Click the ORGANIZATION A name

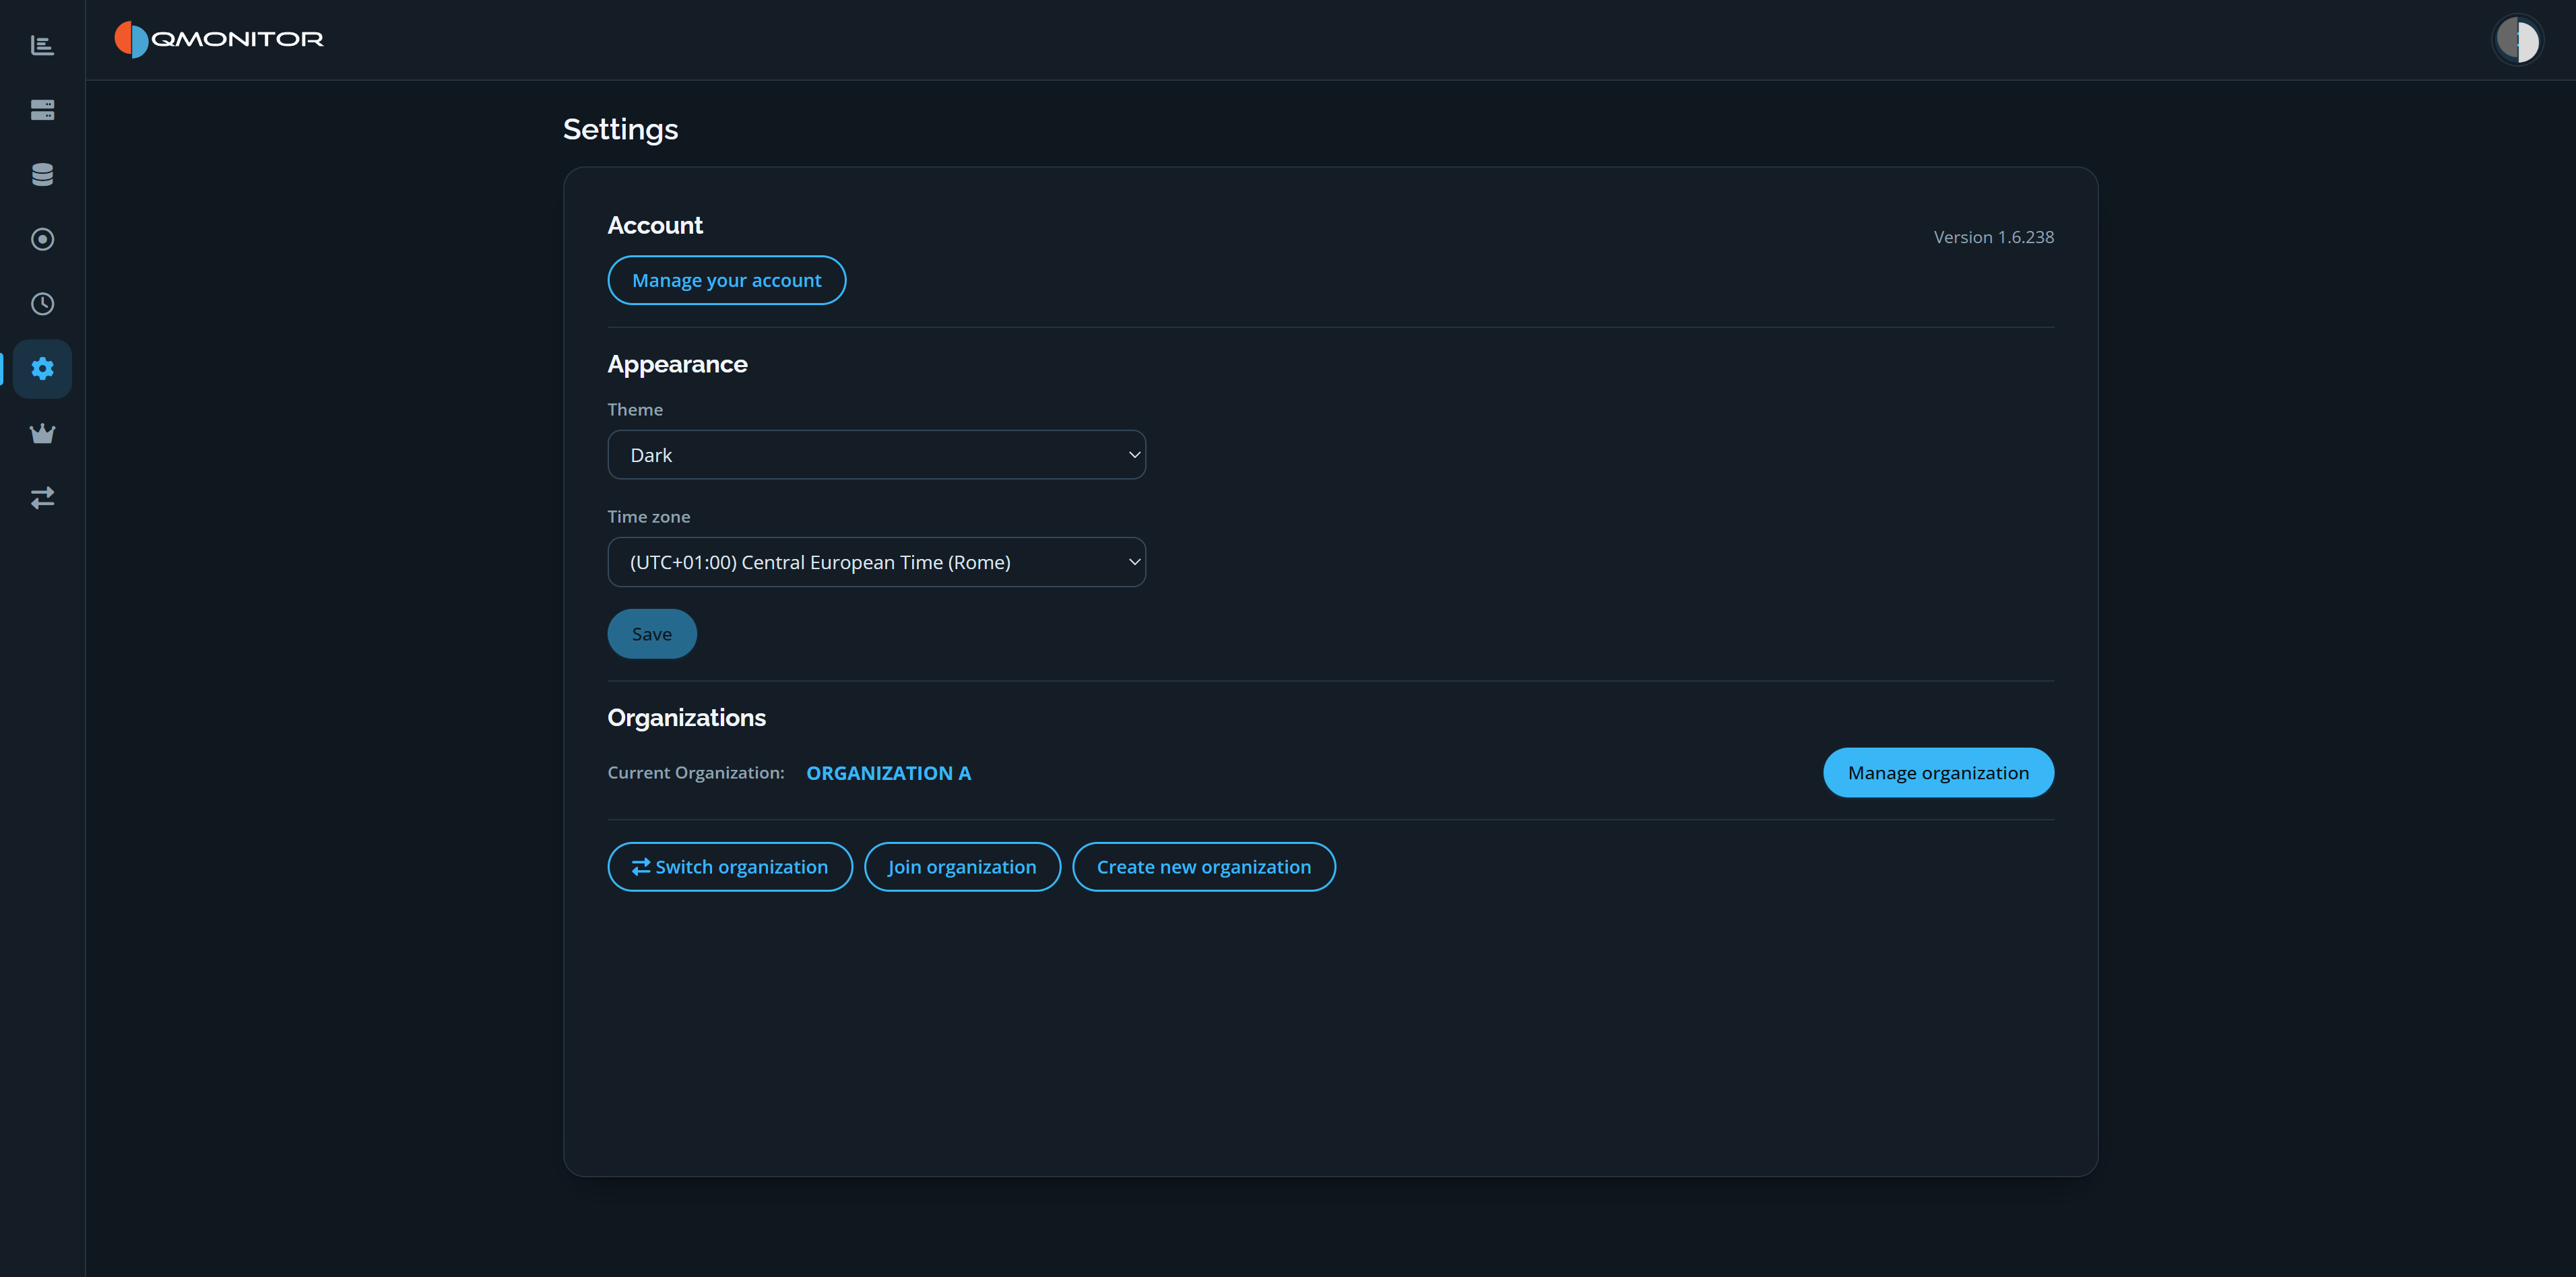[x=888, y=773]
